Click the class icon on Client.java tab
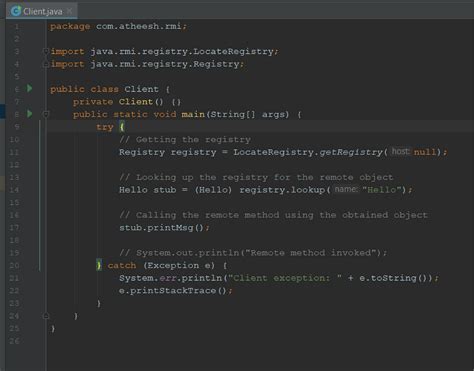 click(16, 11)
